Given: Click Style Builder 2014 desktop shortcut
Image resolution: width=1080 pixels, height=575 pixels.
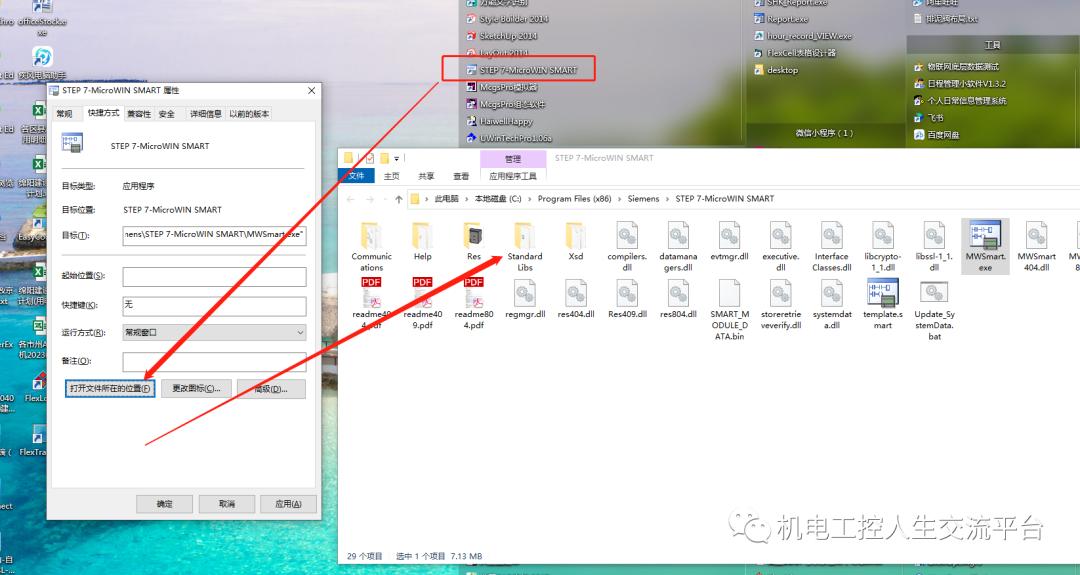Looking at the screenshot, I should click(x=507, y=19).
